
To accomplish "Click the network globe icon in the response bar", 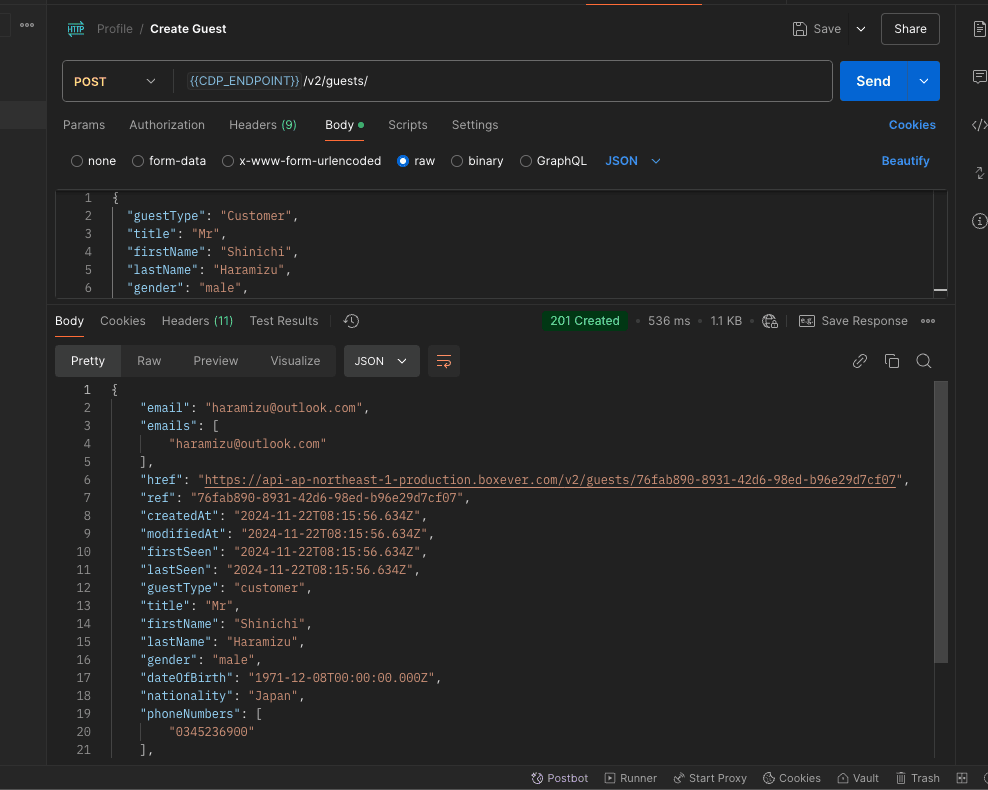I will click(x=769, y=321).
